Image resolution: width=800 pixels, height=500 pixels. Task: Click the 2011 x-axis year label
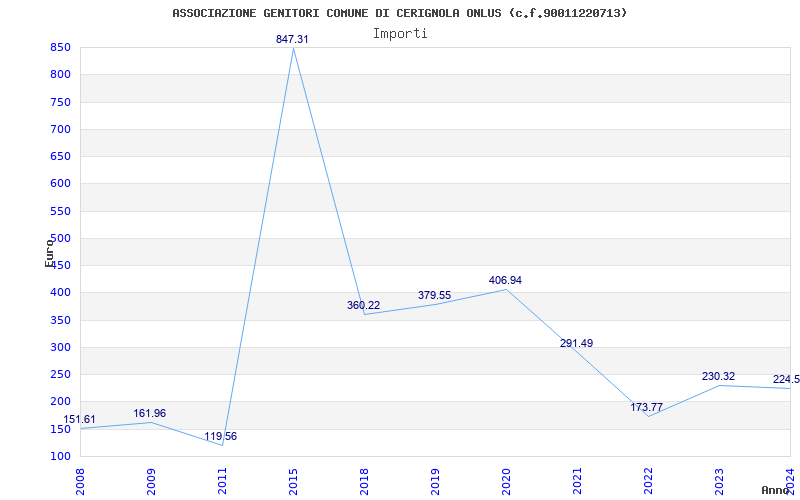pos(222,481)
